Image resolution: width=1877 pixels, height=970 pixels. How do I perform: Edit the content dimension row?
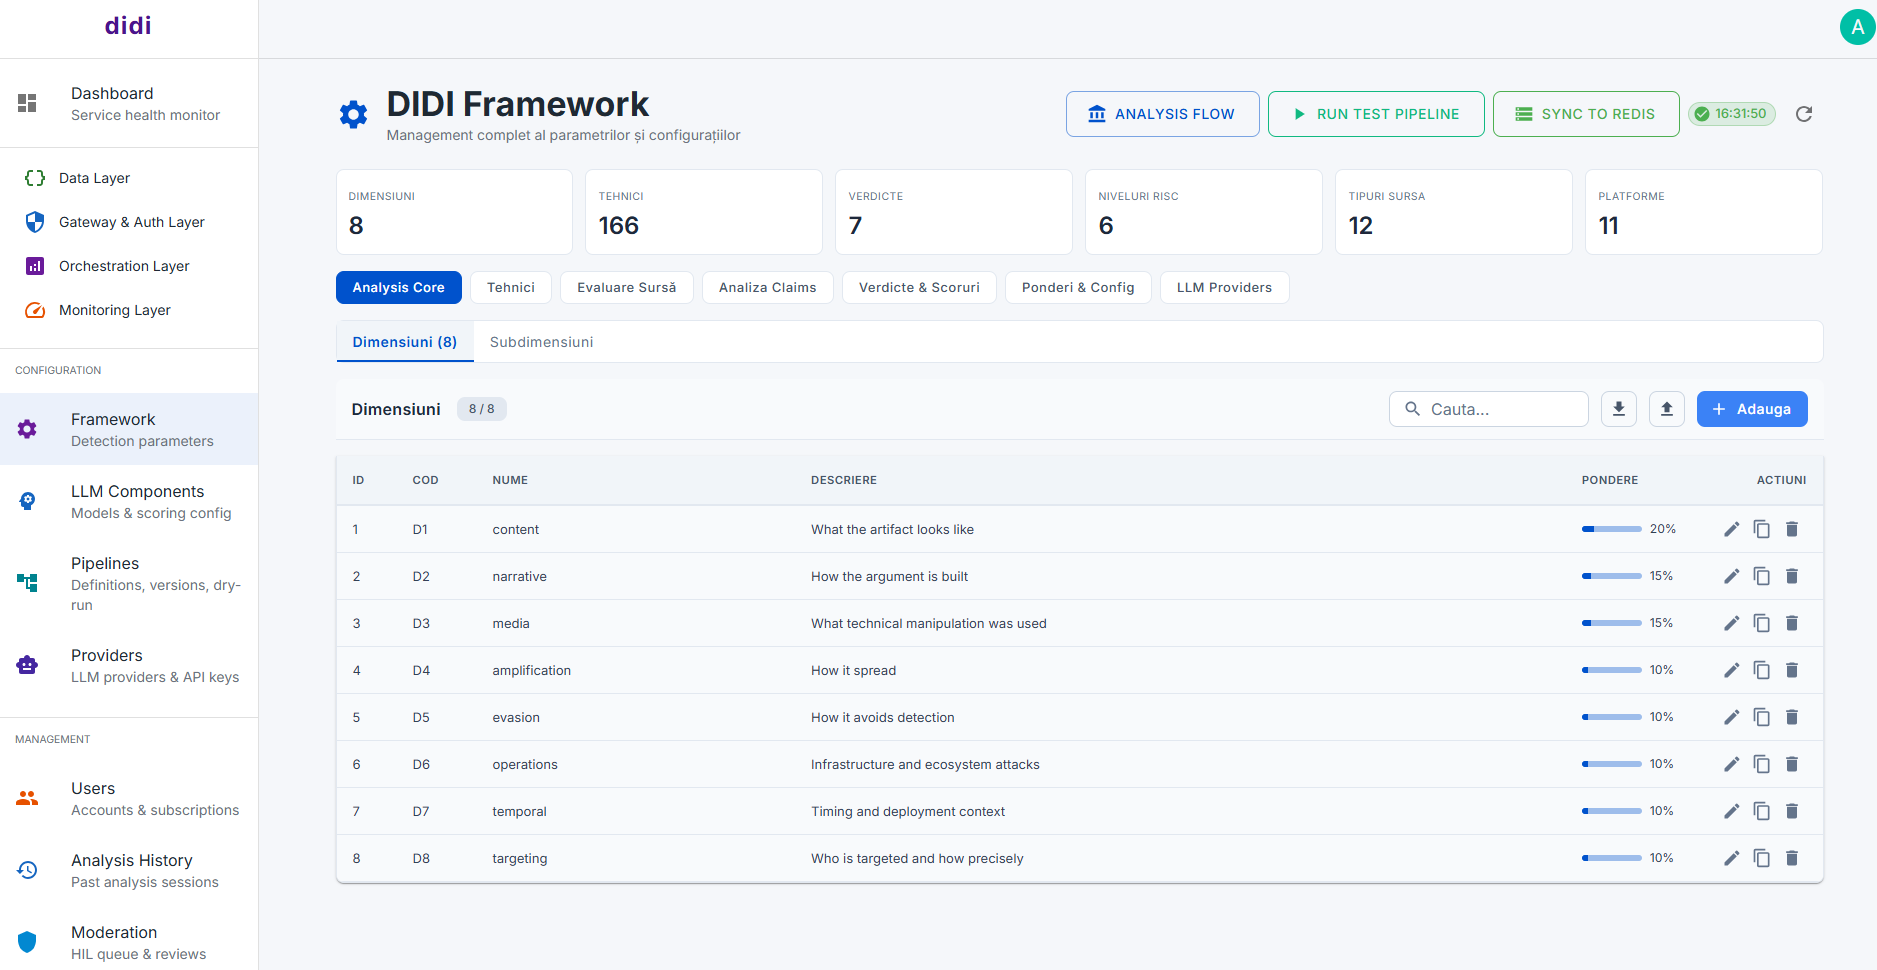[1732, 529]
